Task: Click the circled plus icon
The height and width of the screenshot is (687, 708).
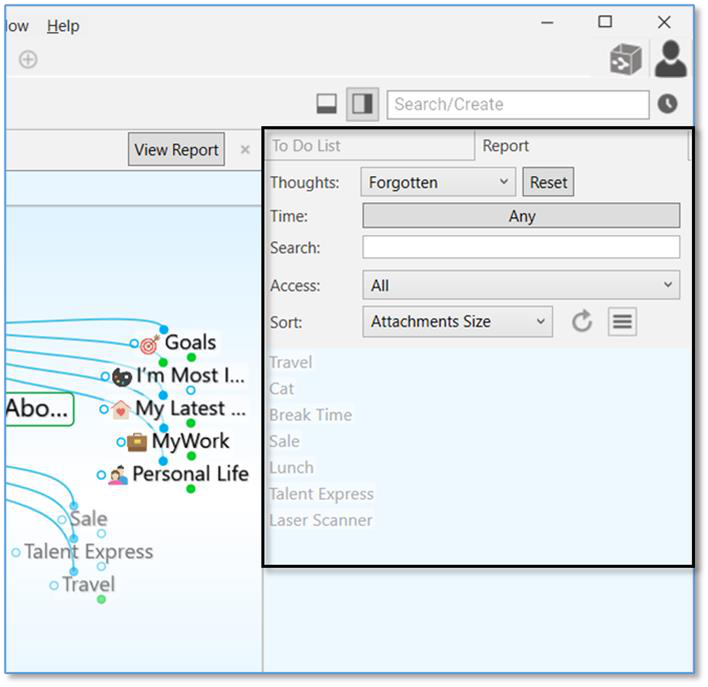Action: point(28,60)
